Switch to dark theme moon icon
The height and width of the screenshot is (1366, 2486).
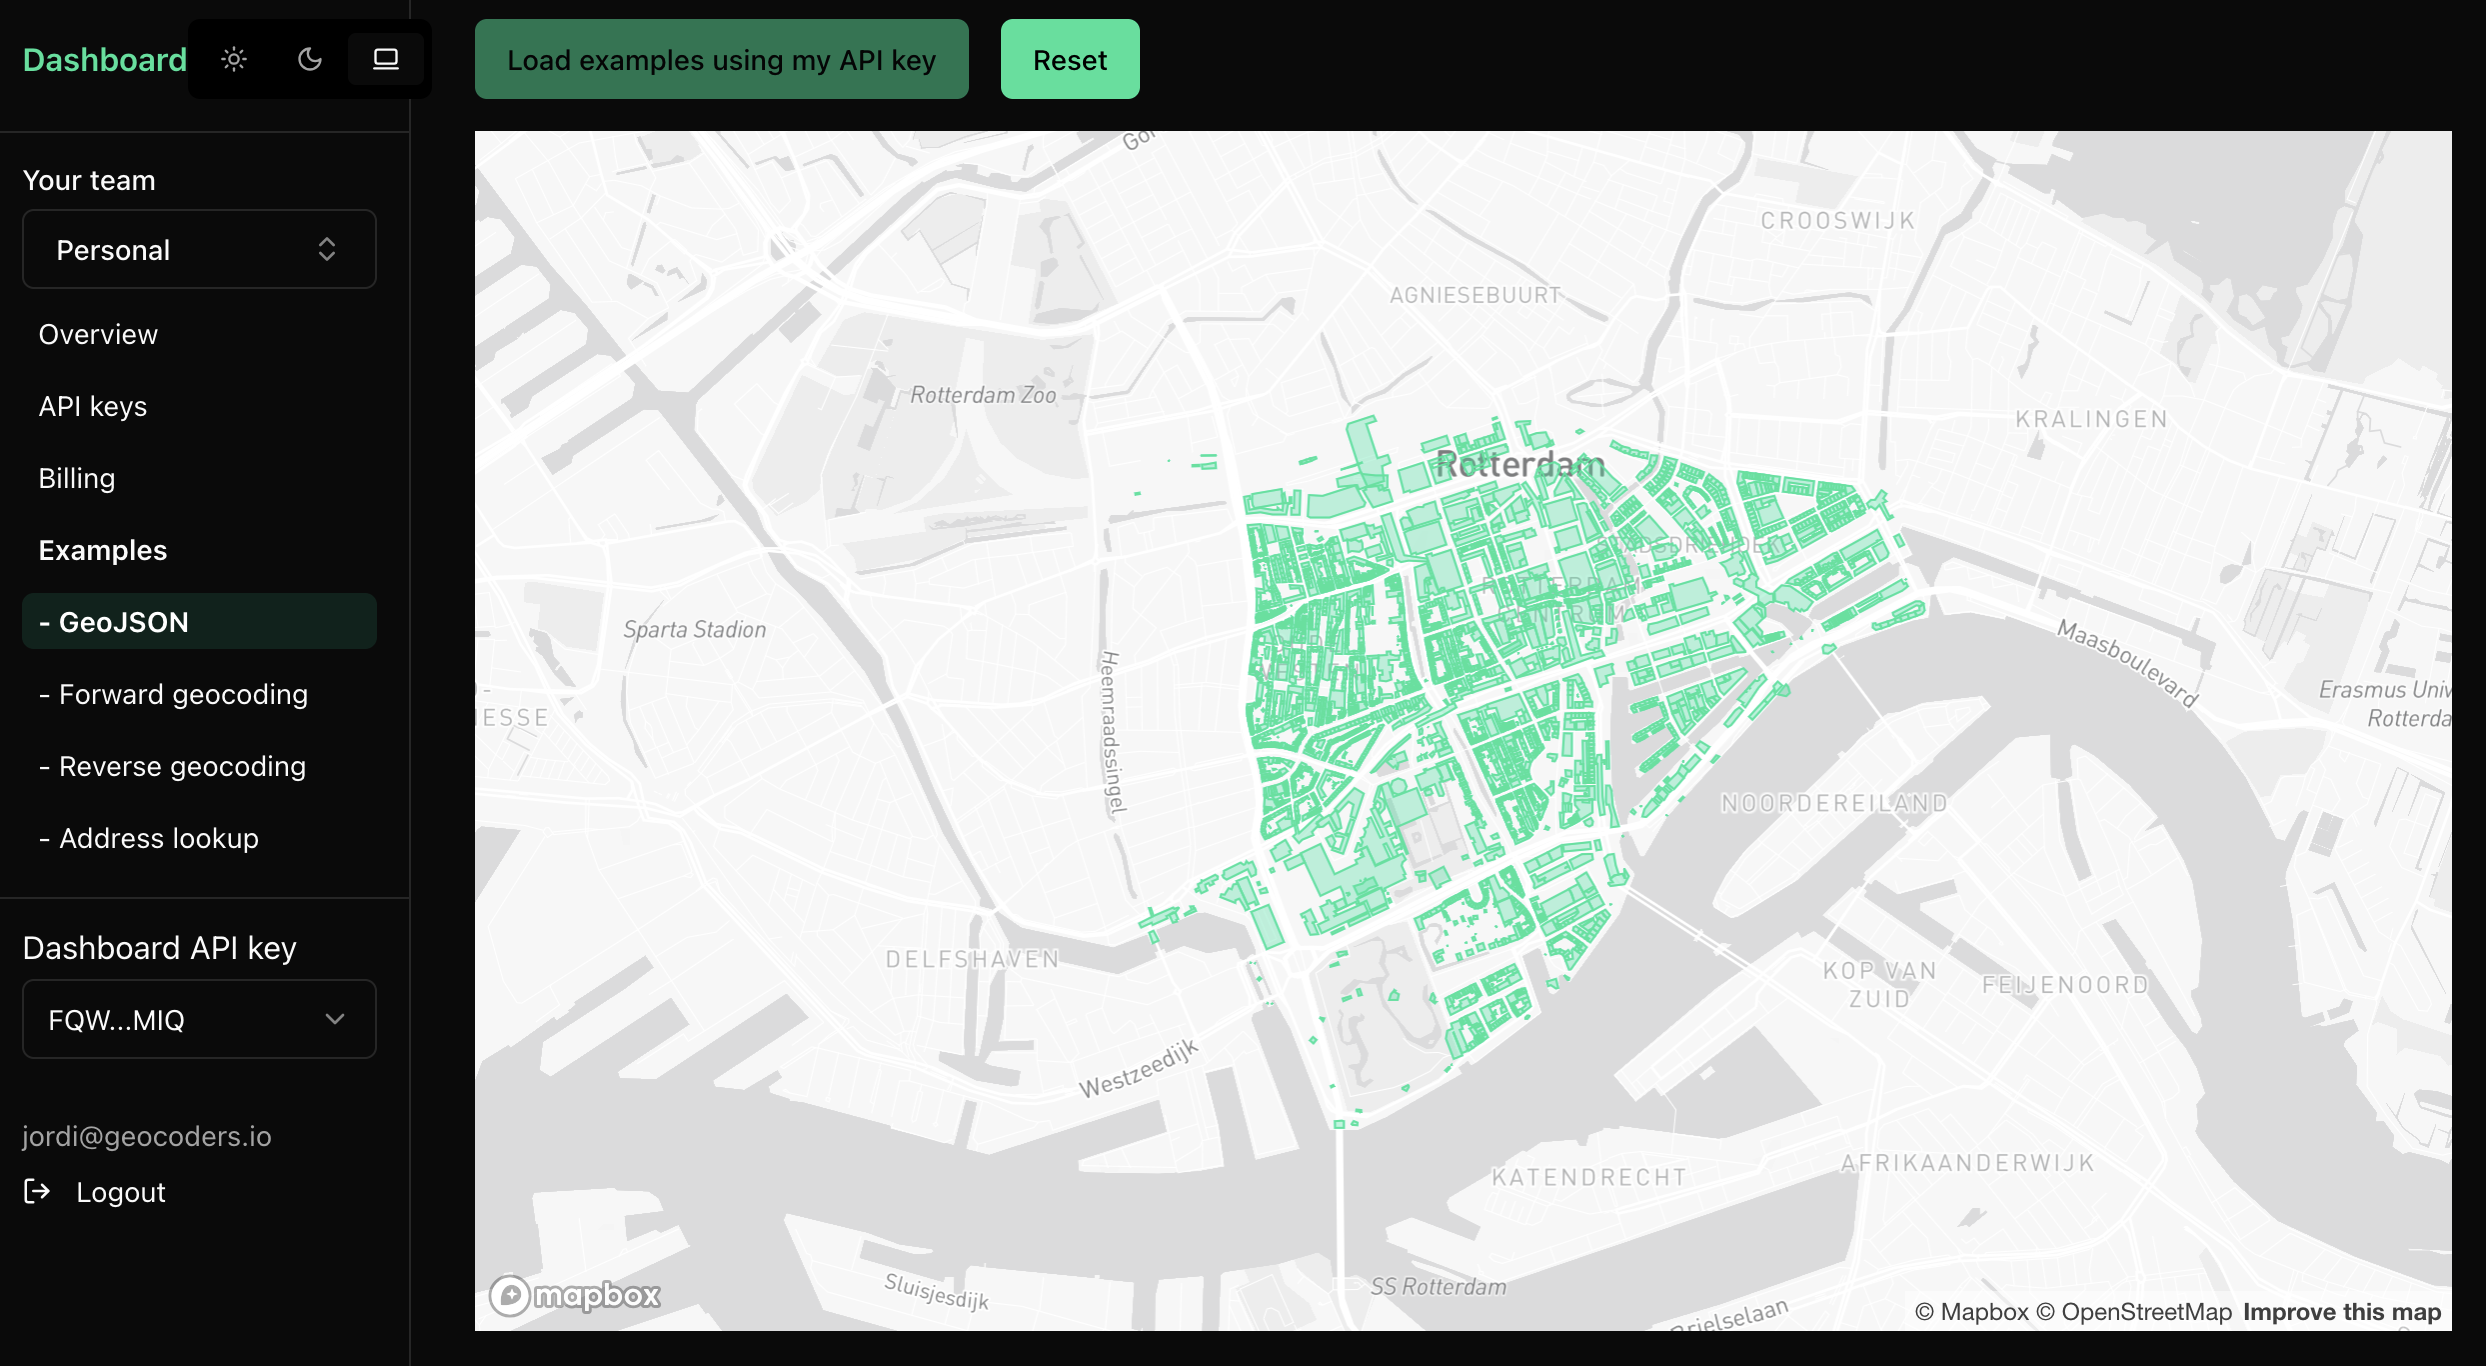tap(310, 59)
